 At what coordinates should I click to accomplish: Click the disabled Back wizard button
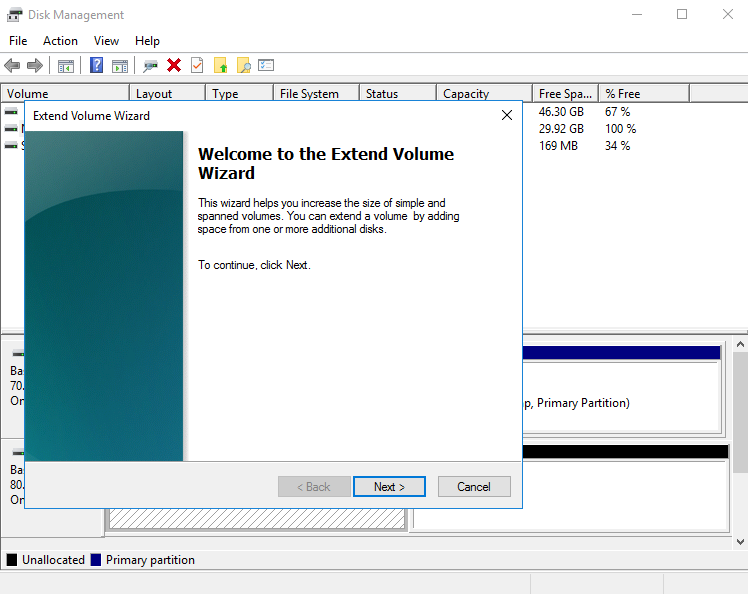tap(314, 487)
